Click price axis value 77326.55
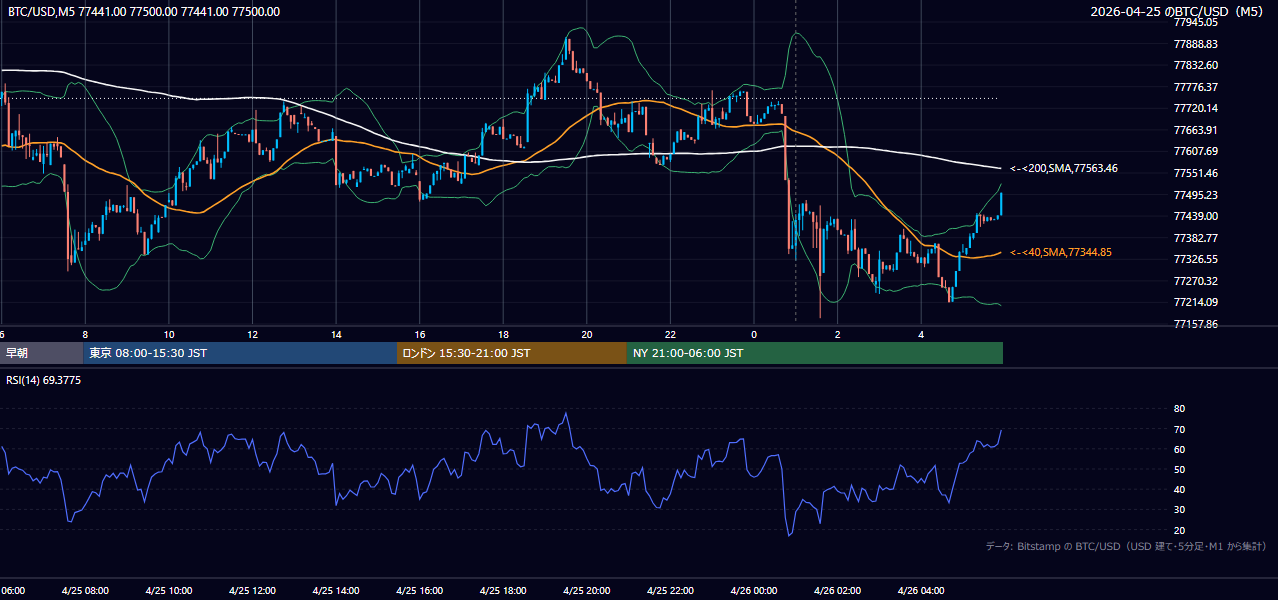Screen dimensions: 1278x600 (x=1195, y=259)
